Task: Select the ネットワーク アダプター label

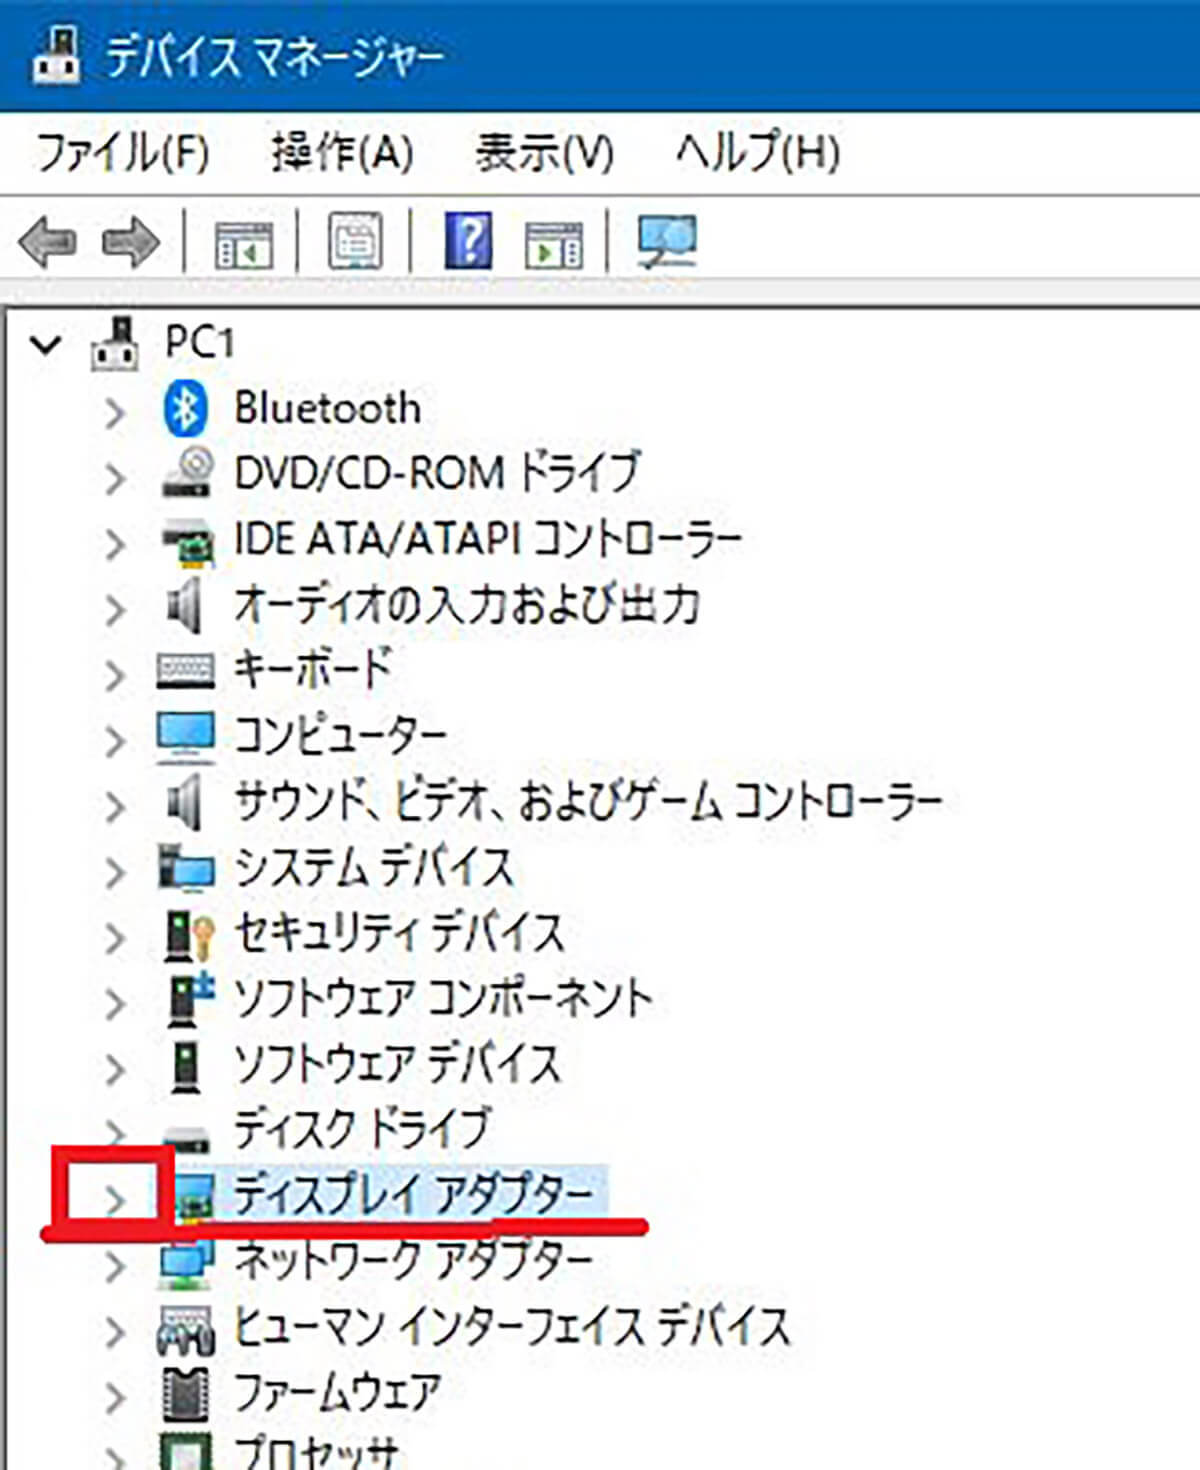Action: pyautogui.click(x=414, y=1260)
